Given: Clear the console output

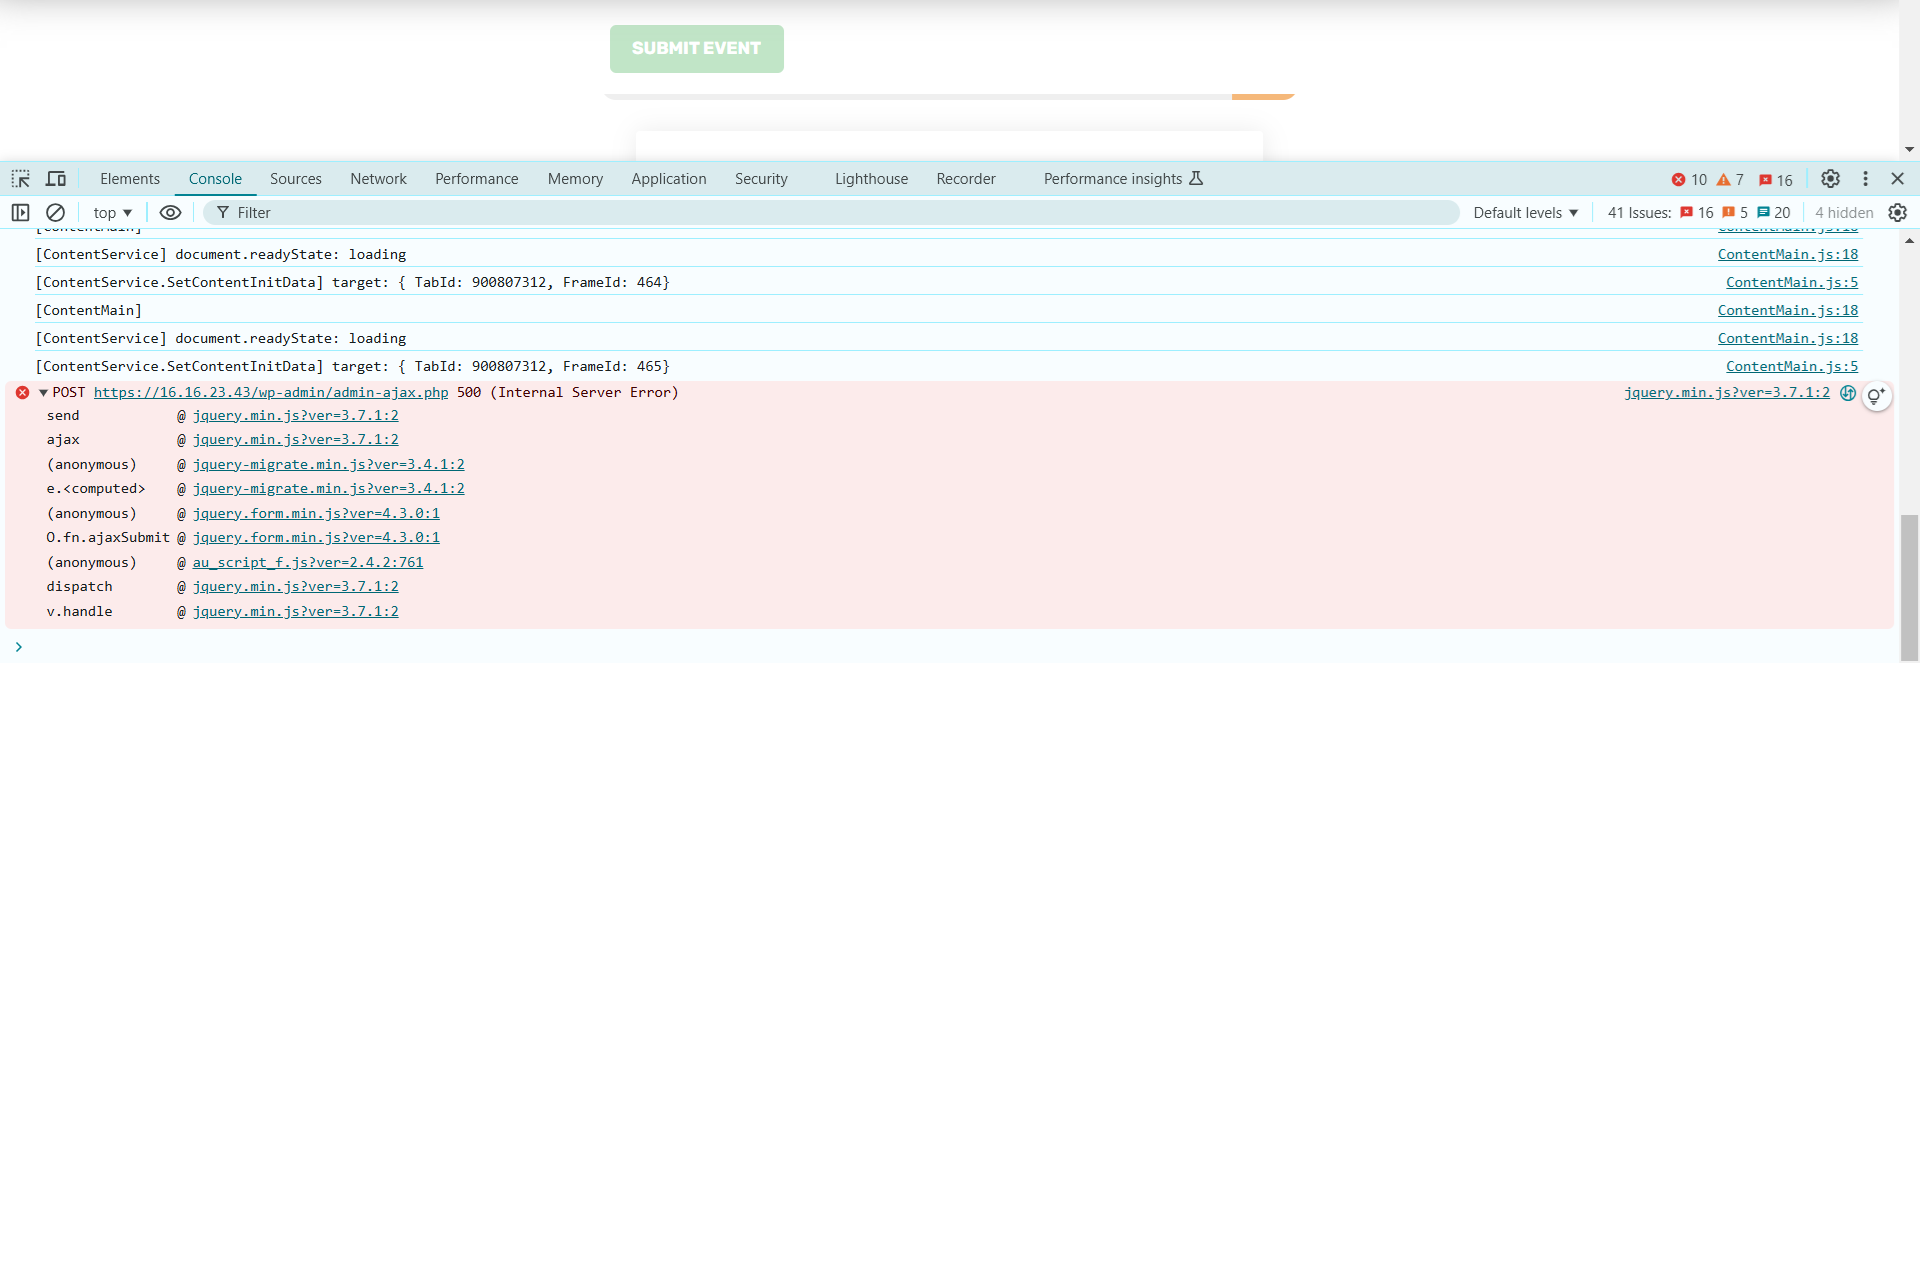Looking at the screenshot, I should click(56, 213).
